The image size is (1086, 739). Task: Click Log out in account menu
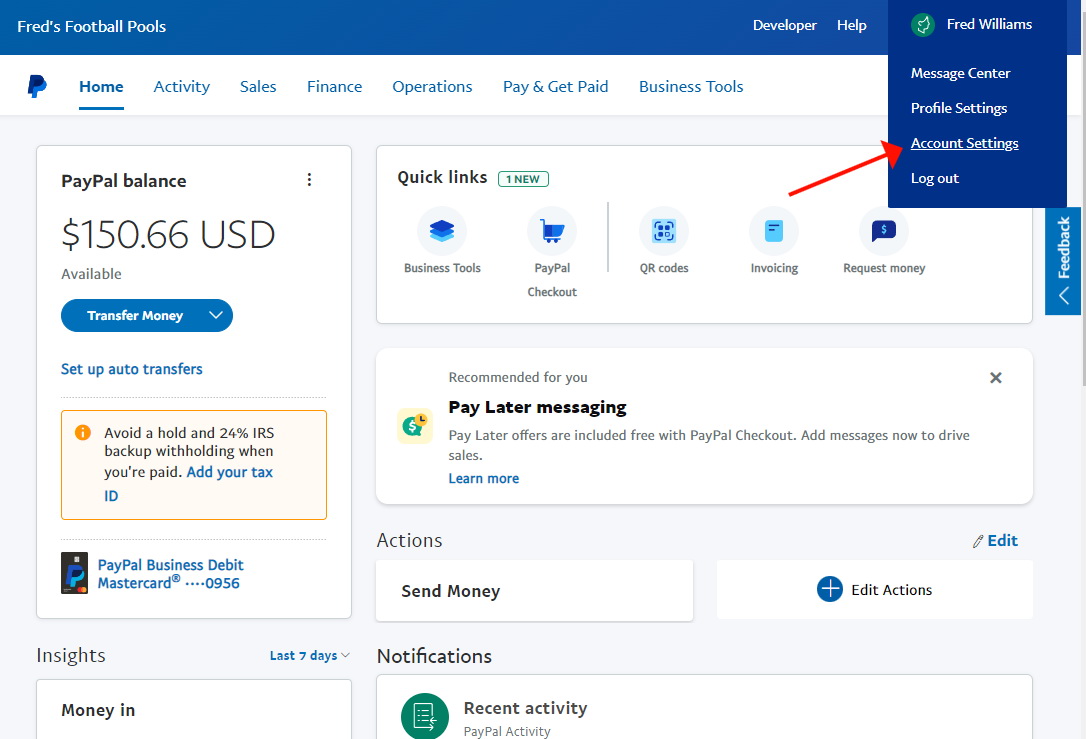(x=934, y=179)
